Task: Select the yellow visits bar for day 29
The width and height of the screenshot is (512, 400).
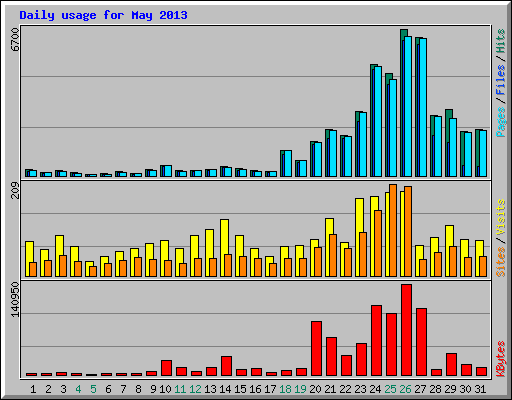Action: [x=449, y=251]
